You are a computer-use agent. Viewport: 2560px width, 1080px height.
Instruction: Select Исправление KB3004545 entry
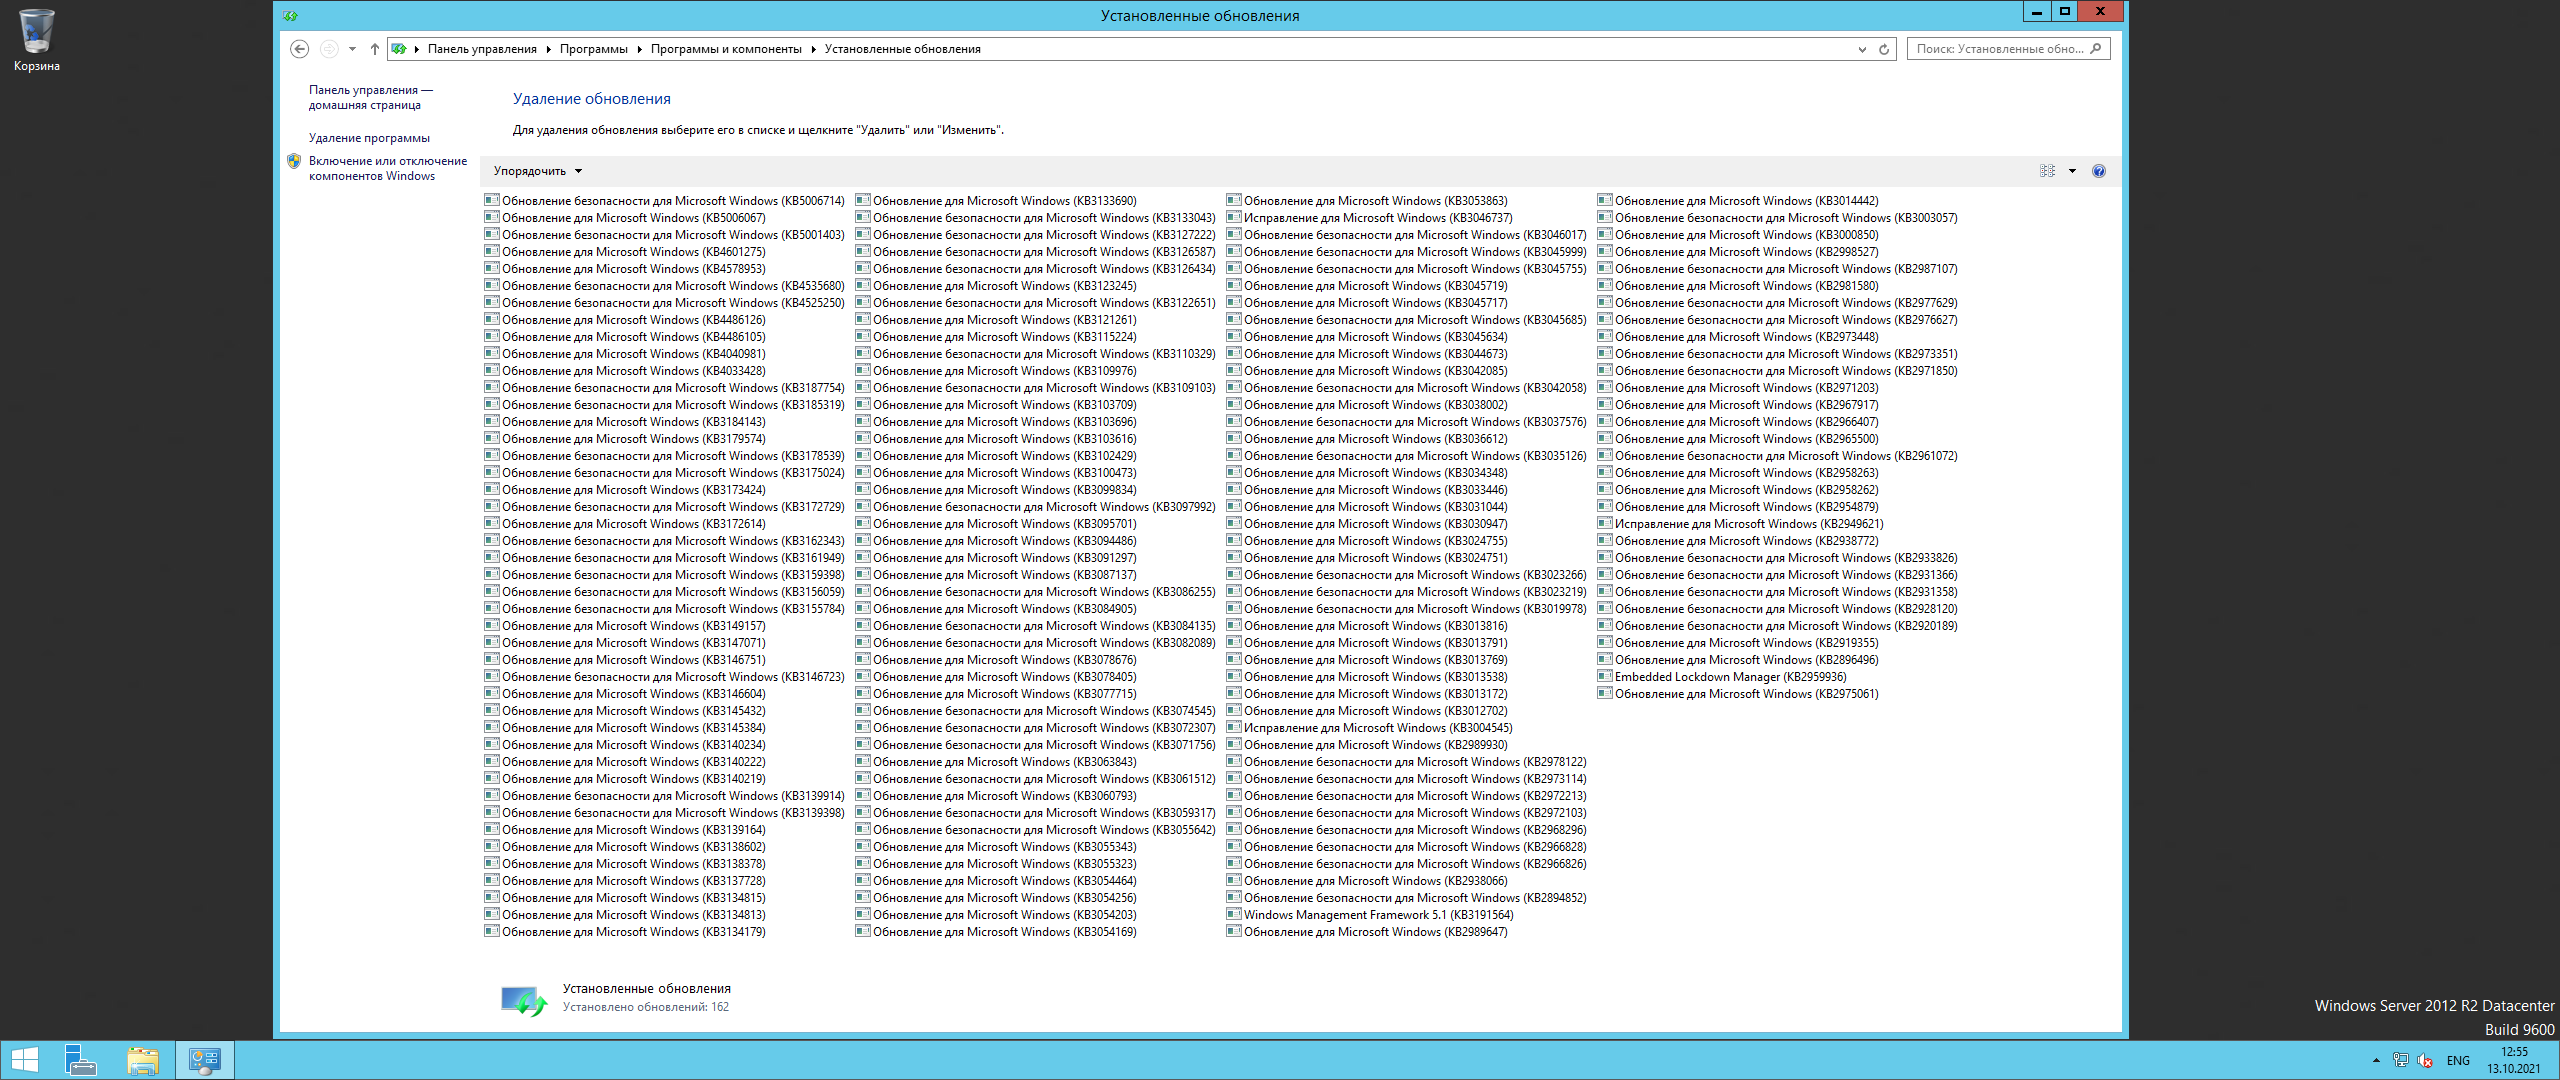coord(1370,728)
